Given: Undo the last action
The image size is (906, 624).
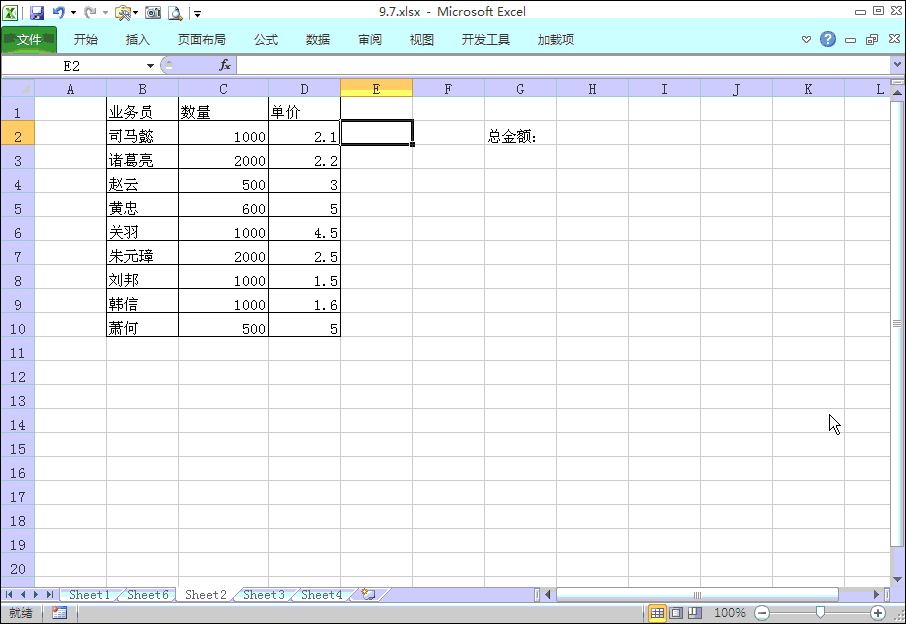Looking at the screenshot, I should 58,12.
